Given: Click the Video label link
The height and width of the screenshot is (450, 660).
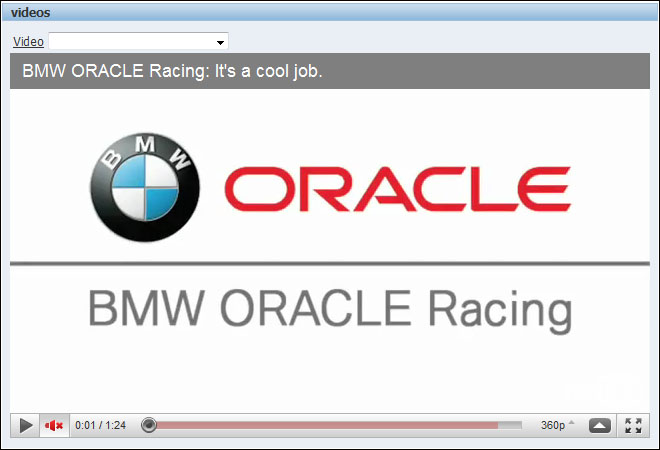Looking at the screenshot, I should click(28, 42).
